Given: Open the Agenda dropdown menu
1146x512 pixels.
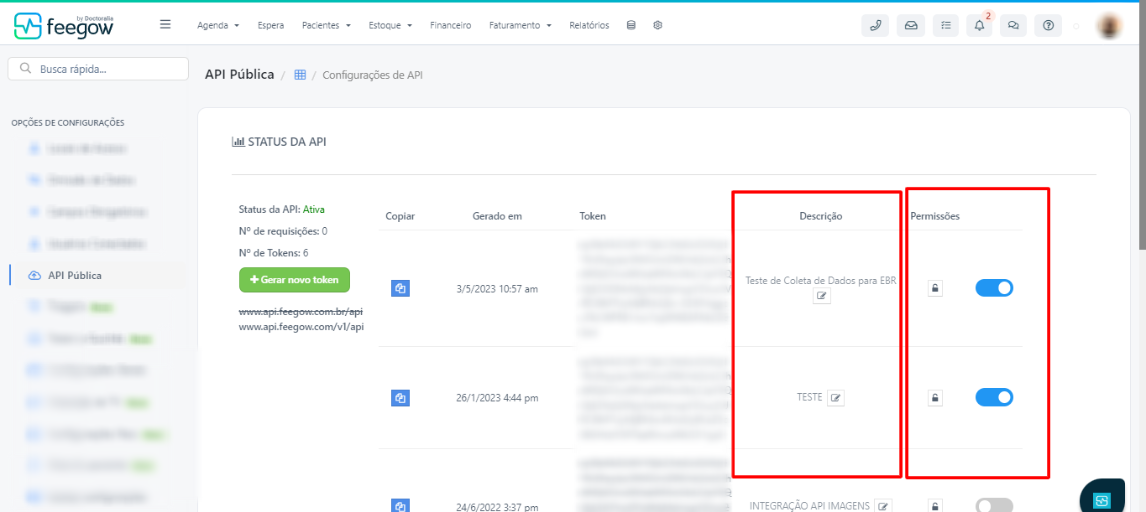Looking at the screenshot, I should (x=218, y=25).
